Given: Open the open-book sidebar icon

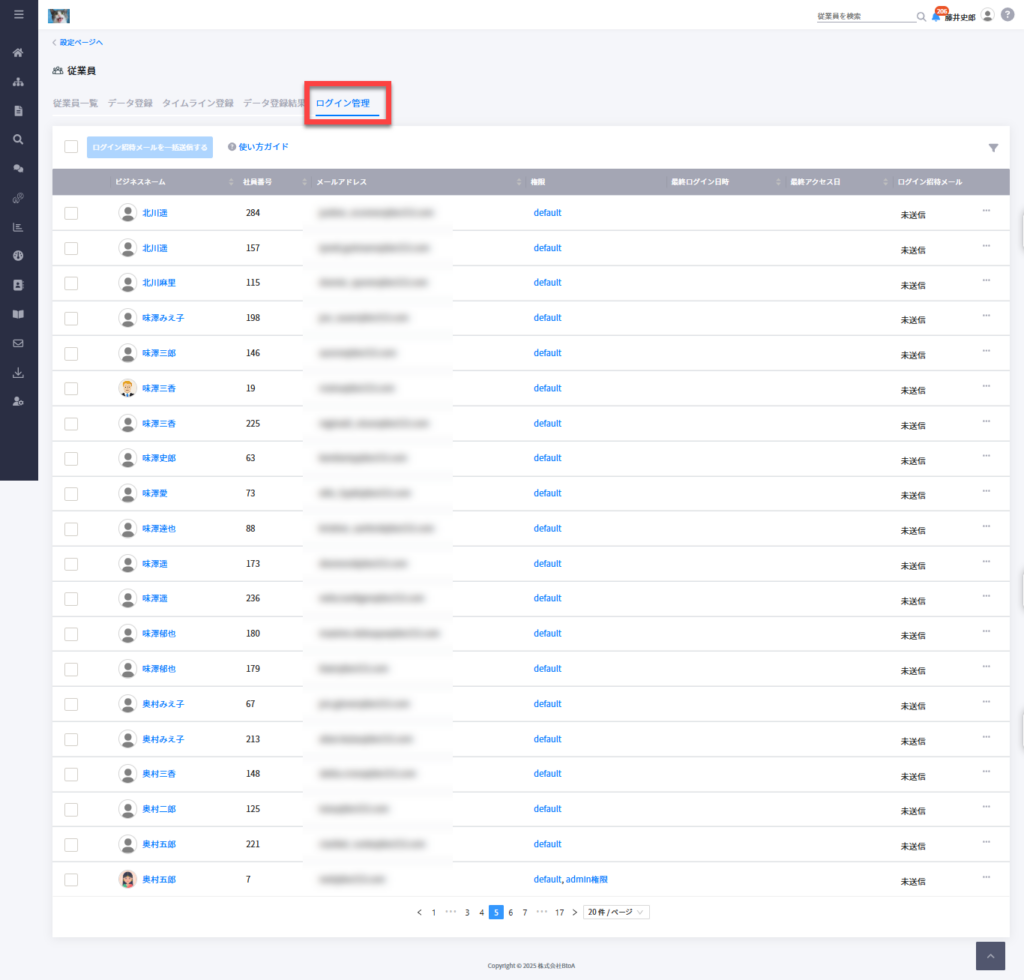Looking at the screenshot, I should click(18, 314).
